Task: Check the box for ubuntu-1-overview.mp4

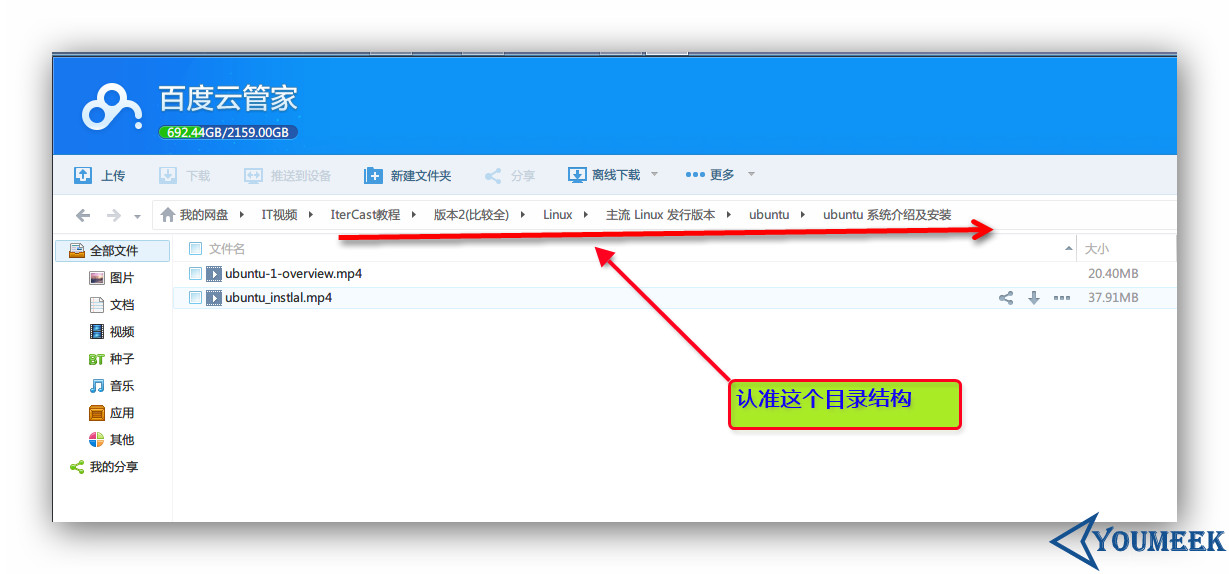Action: point(196,274)
